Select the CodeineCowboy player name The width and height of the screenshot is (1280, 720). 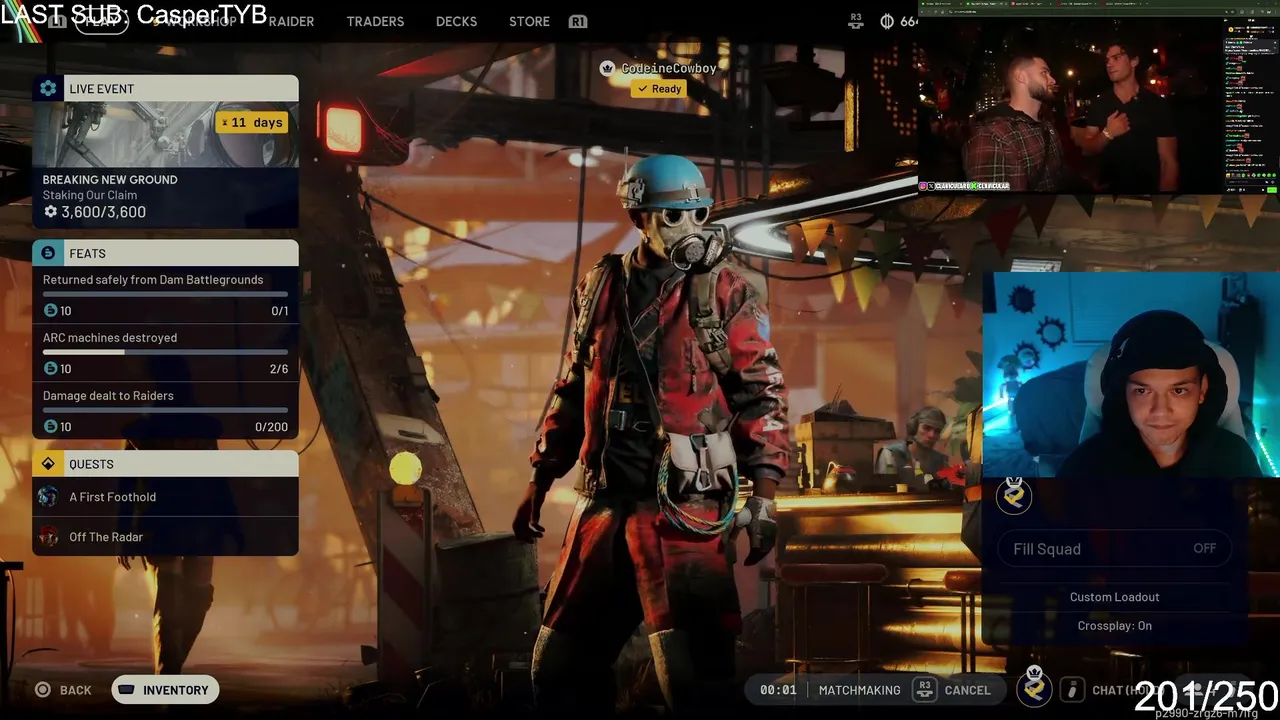(x=669, y=68)
